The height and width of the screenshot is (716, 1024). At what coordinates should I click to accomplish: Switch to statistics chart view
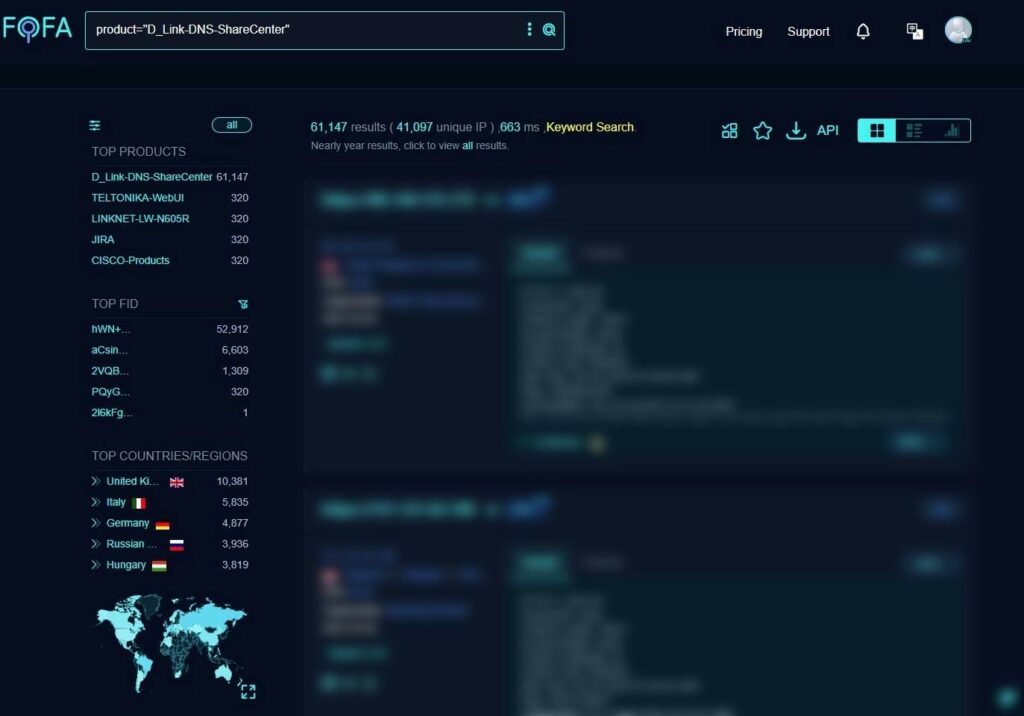click(951, 131)
